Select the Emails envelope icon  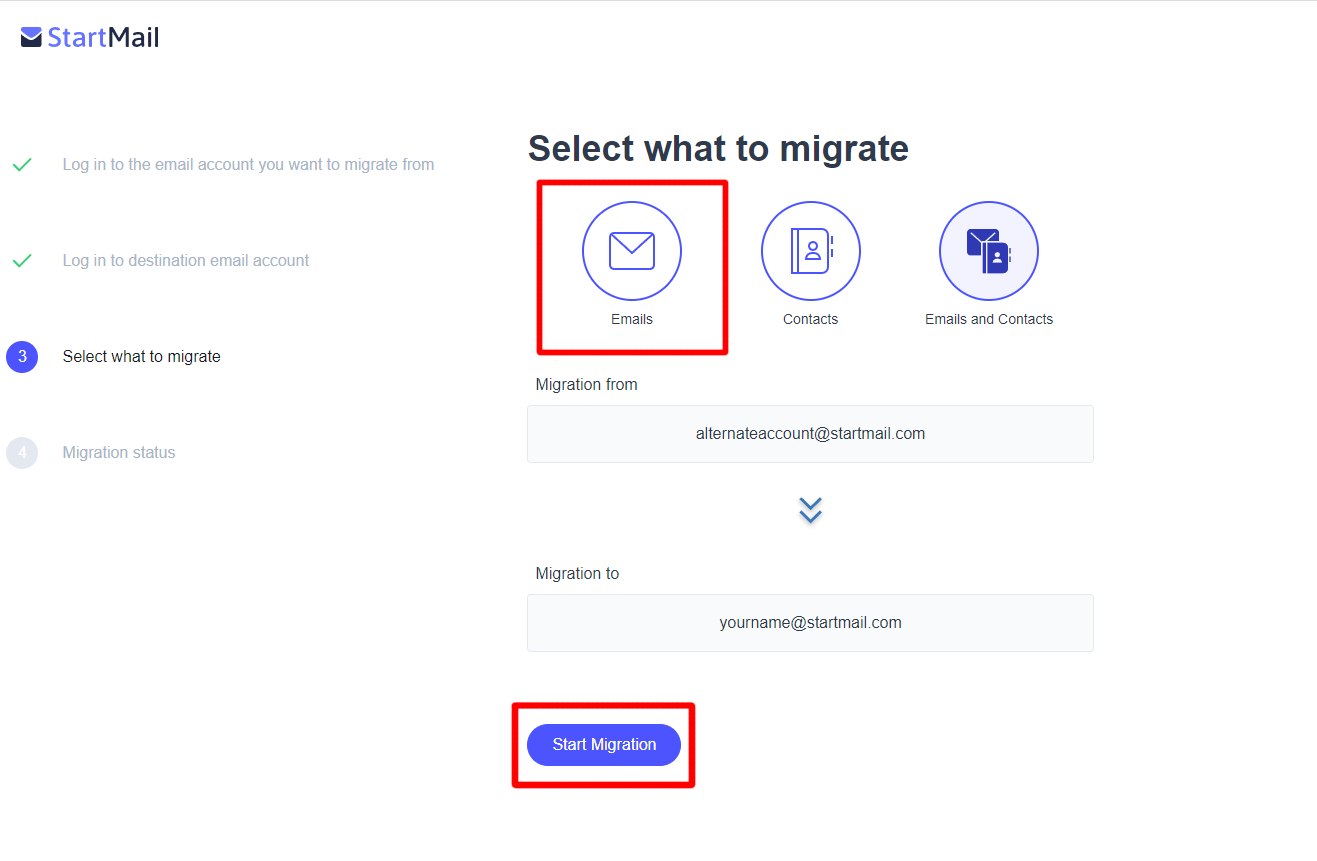631,251
